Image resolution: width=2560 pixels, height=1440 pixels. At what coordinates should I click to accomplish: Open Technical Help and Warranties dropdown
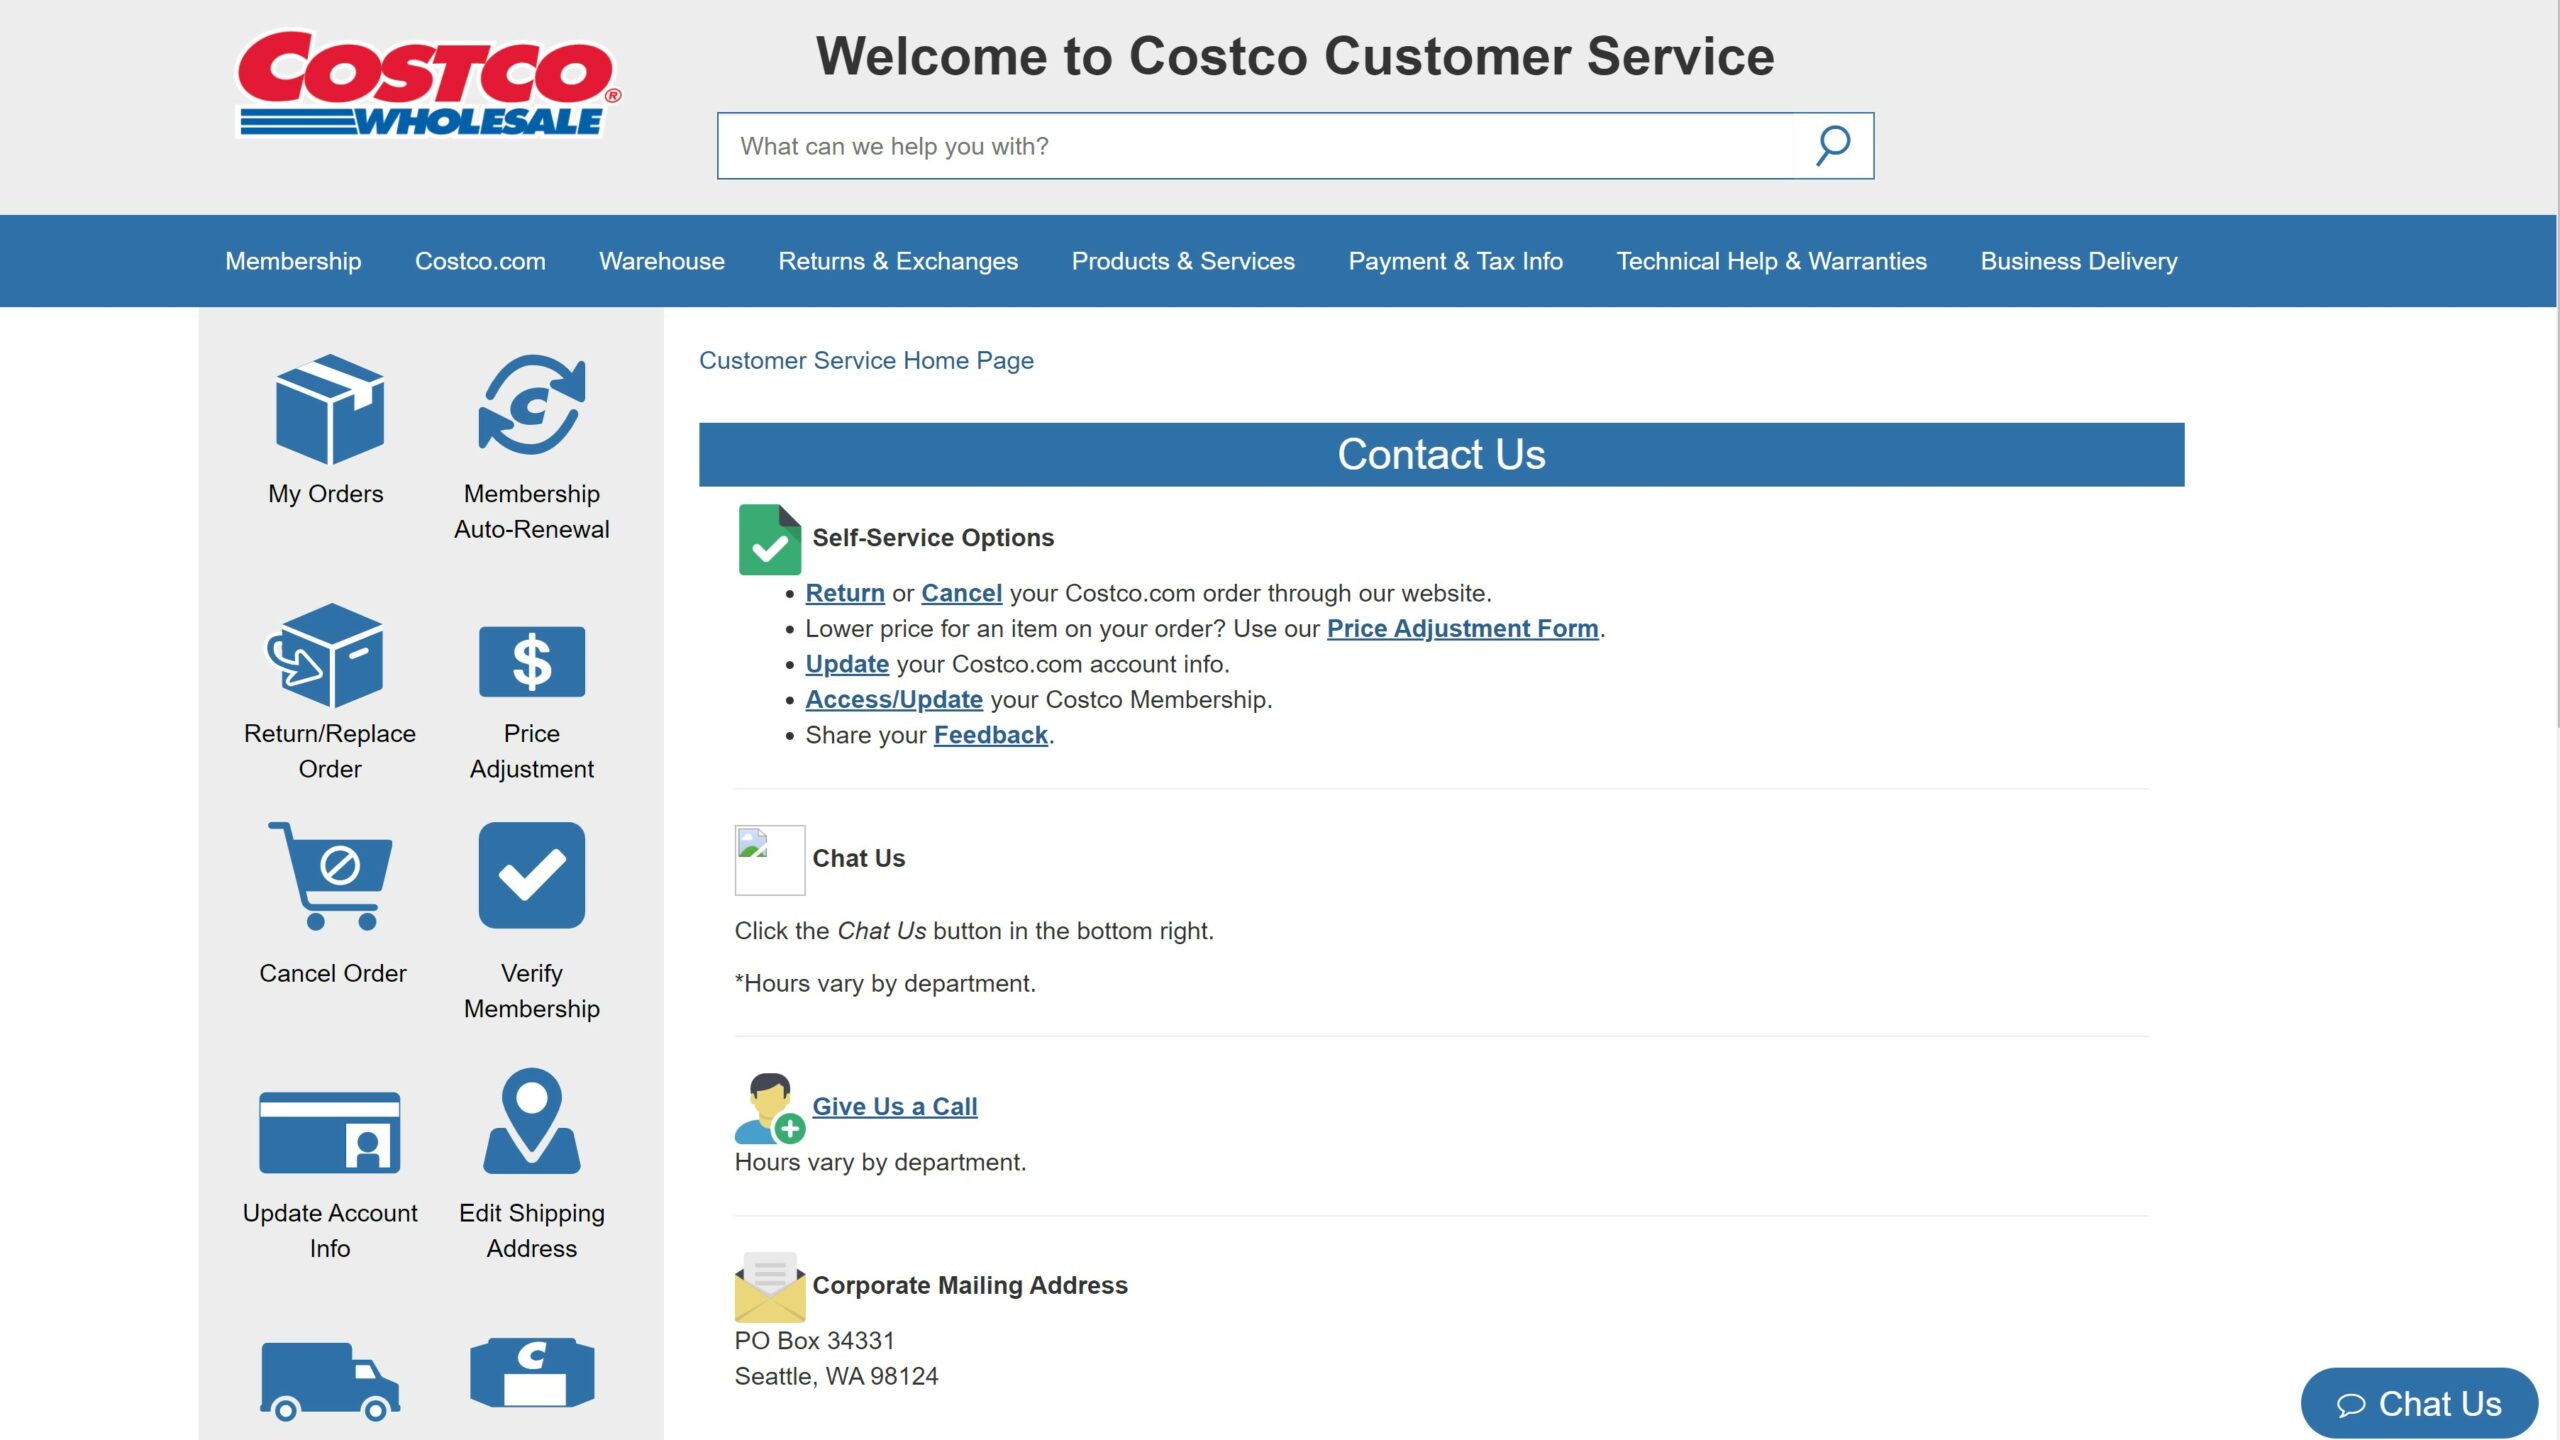[x=1771, y=260]
